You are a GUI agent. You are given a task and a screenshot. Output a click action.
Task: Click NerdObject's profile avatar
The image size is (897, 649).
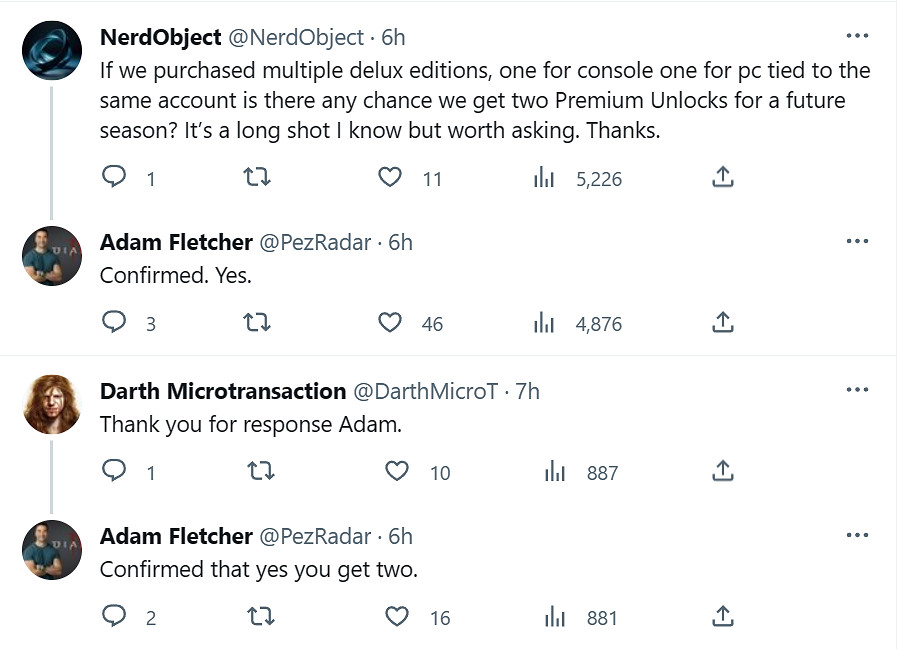coord(52,50)
